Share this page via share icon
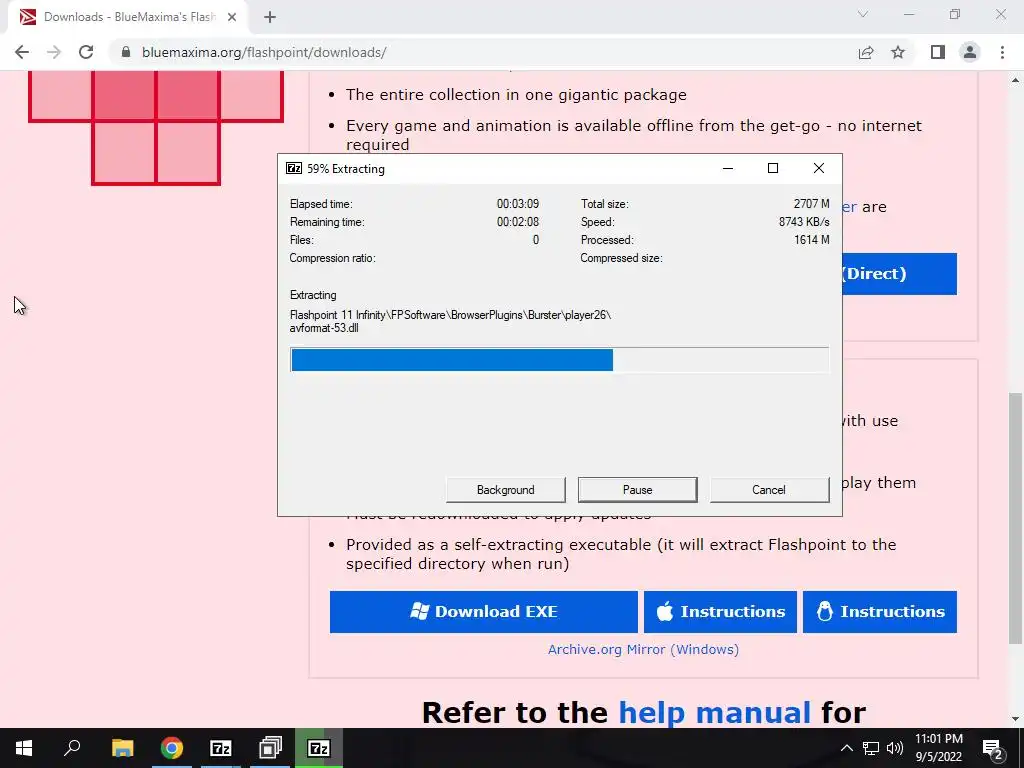The height and width of the screenshot is (768, 1024). tap(866, 52)
